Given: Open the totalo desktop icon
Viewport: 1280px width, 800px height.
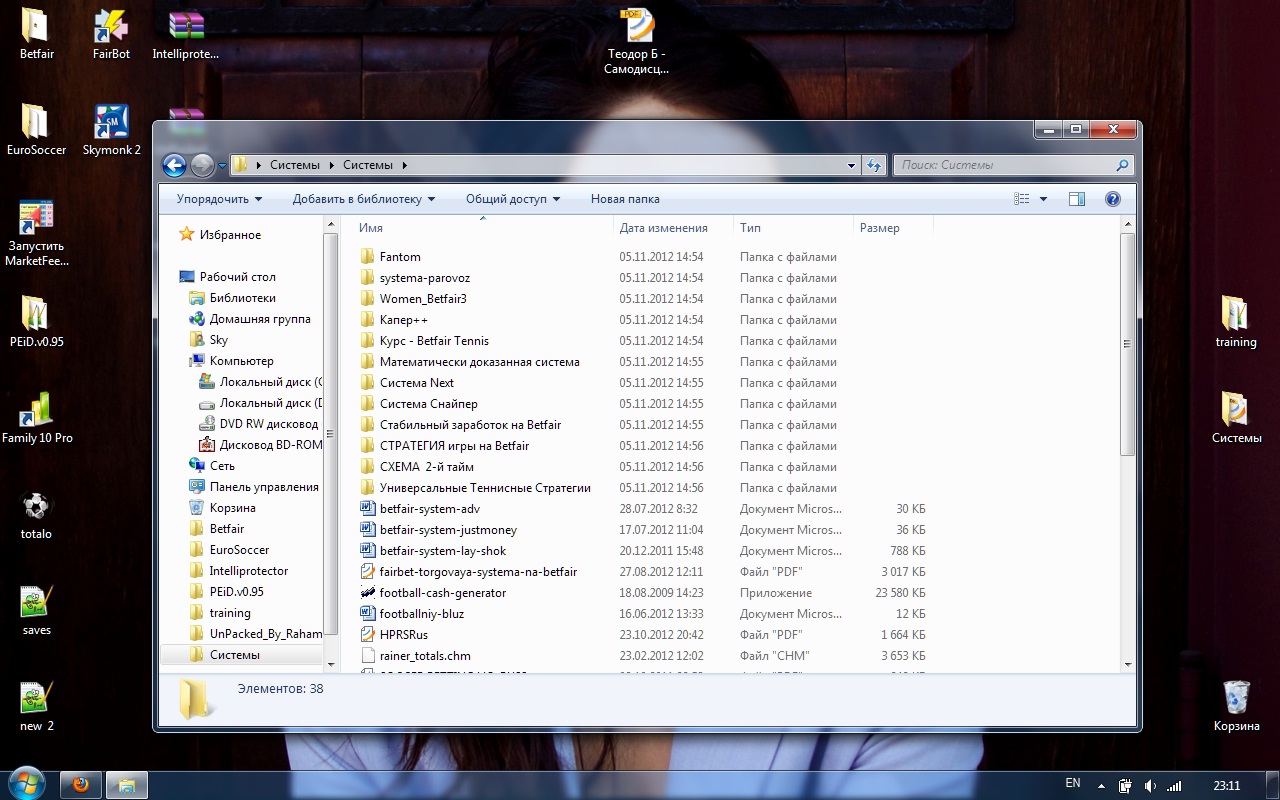Looking at the screenshot, I should click(x=36, y=513).
